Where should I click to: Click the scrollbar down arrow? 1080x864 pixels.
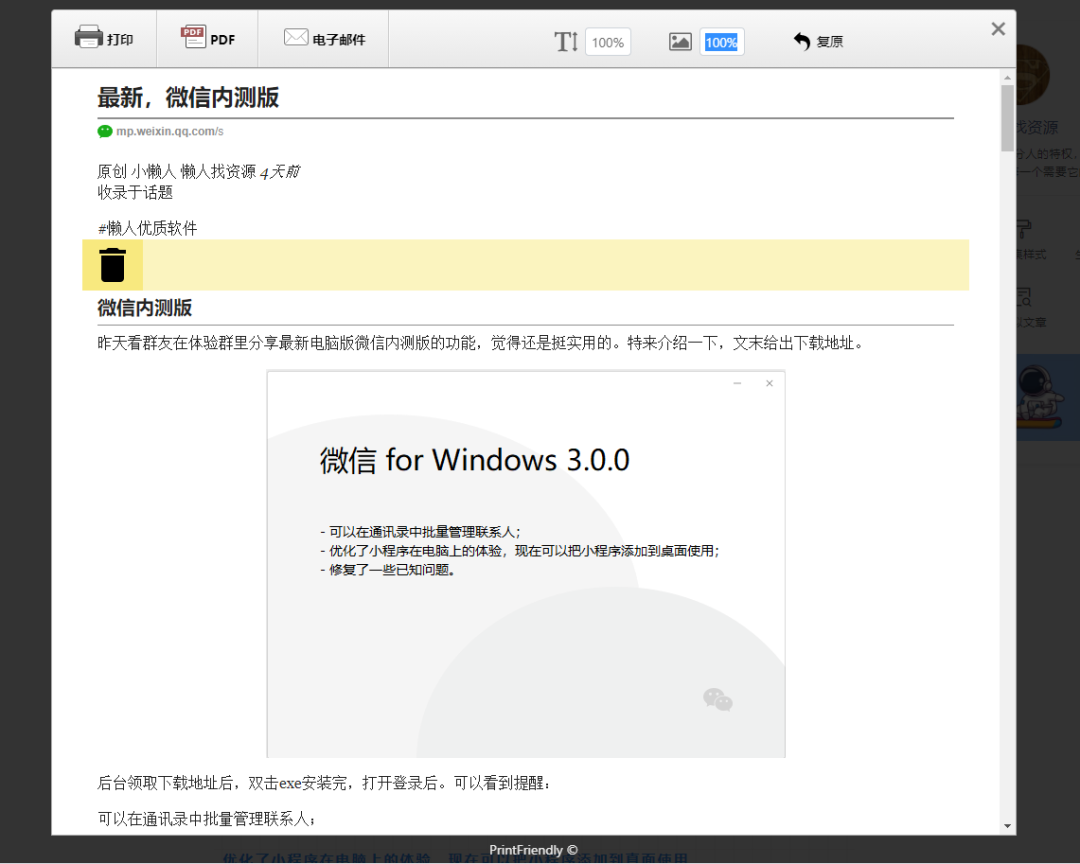(x=1007, y=826)
